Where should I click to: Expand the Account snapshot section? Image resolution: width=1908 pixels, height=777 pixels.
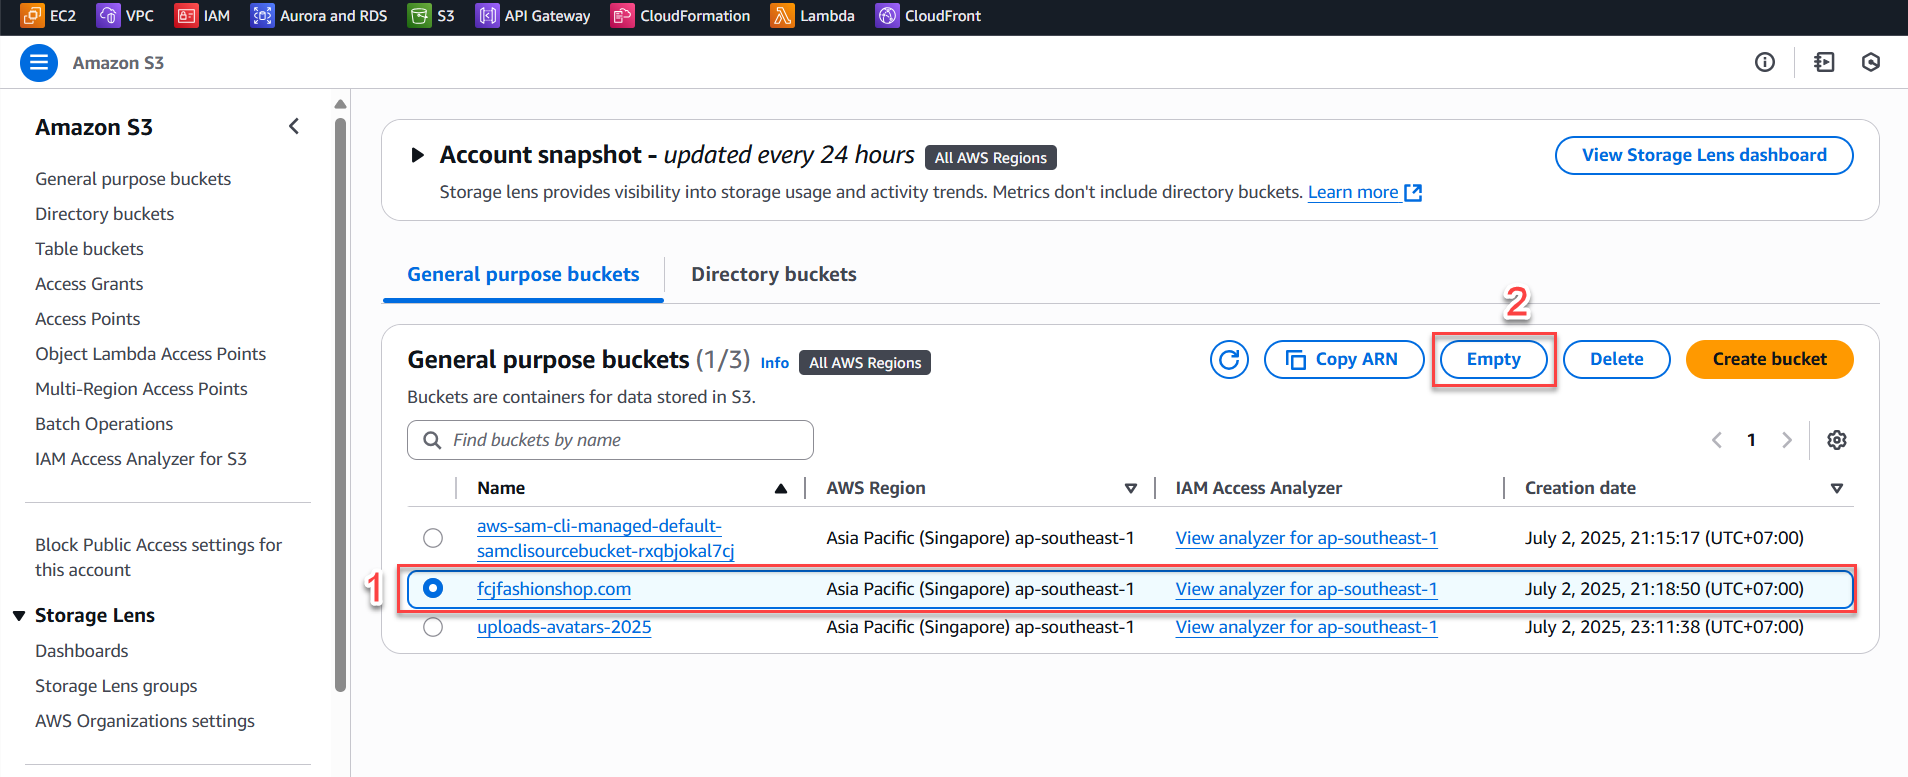(418, 155)
